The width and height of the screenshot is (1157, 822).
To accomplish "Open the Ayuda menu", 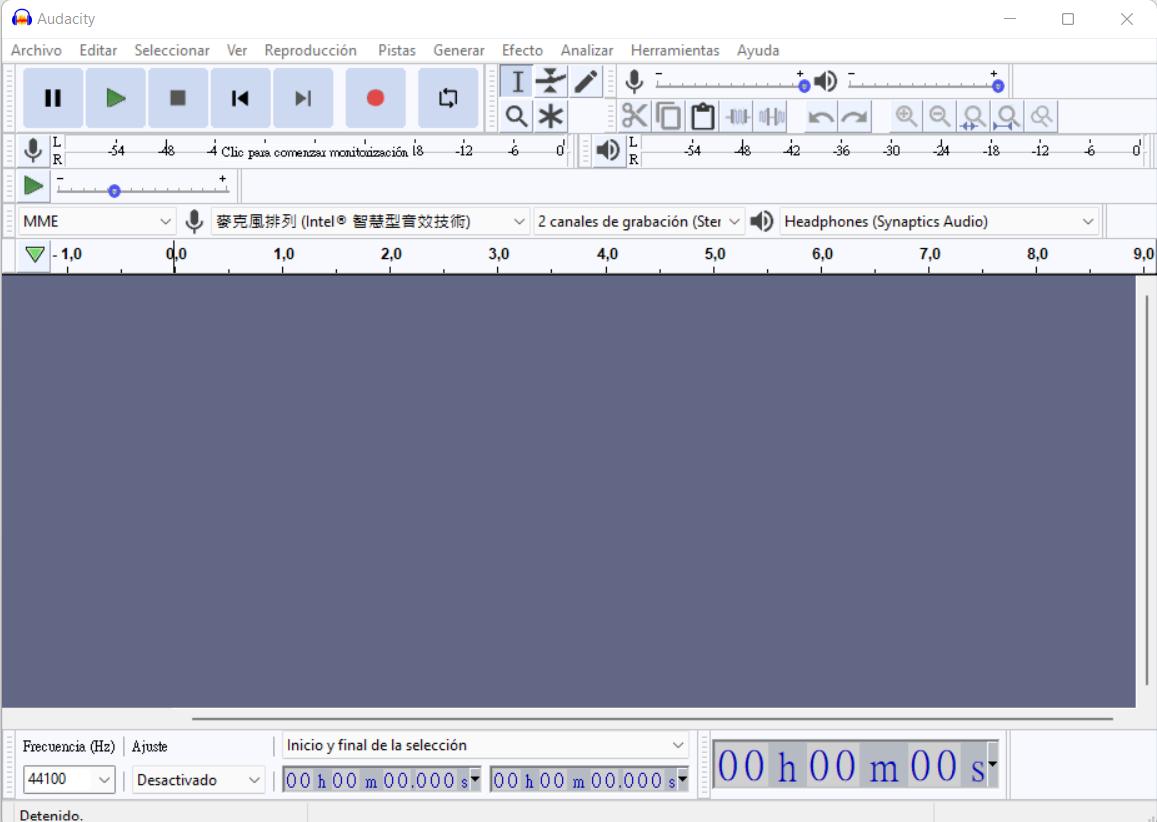I will pyautogui.click(x=758, y=50).
